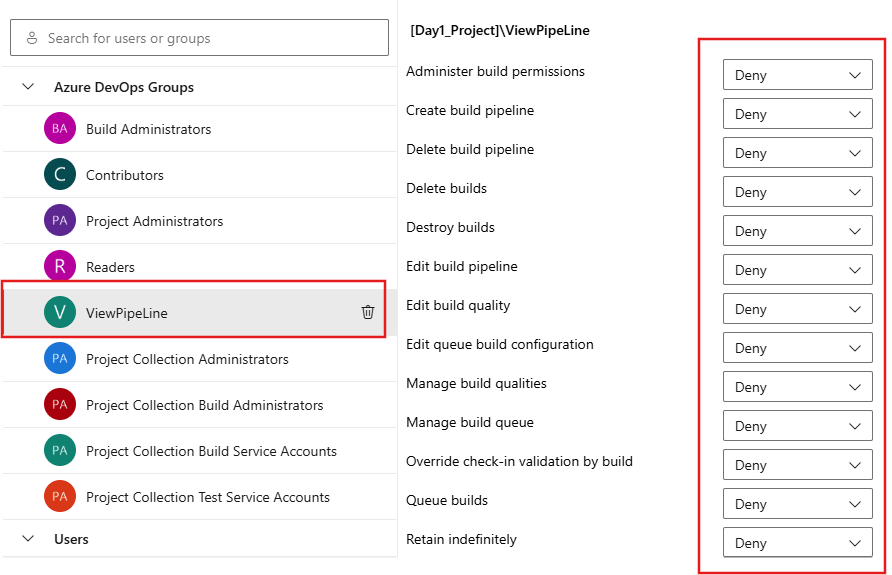Image resolution: width=892 pixels, height=575 pixels.
Task: Click the Destroy builds label
Action: click(x=450, y=227)
